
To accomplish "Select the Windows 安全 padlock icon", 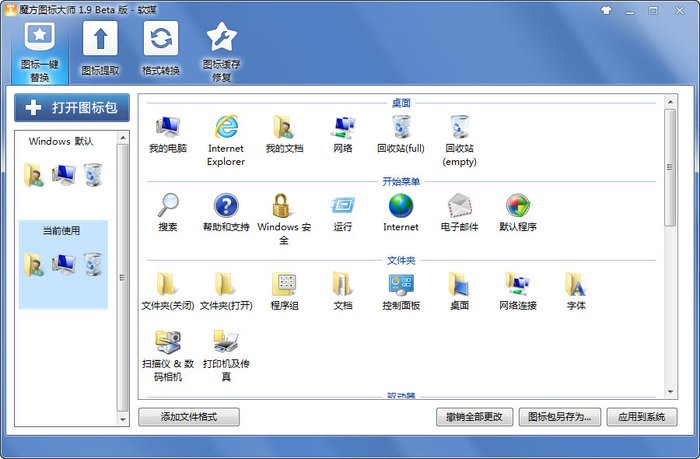I will click(x=284, y=219).
